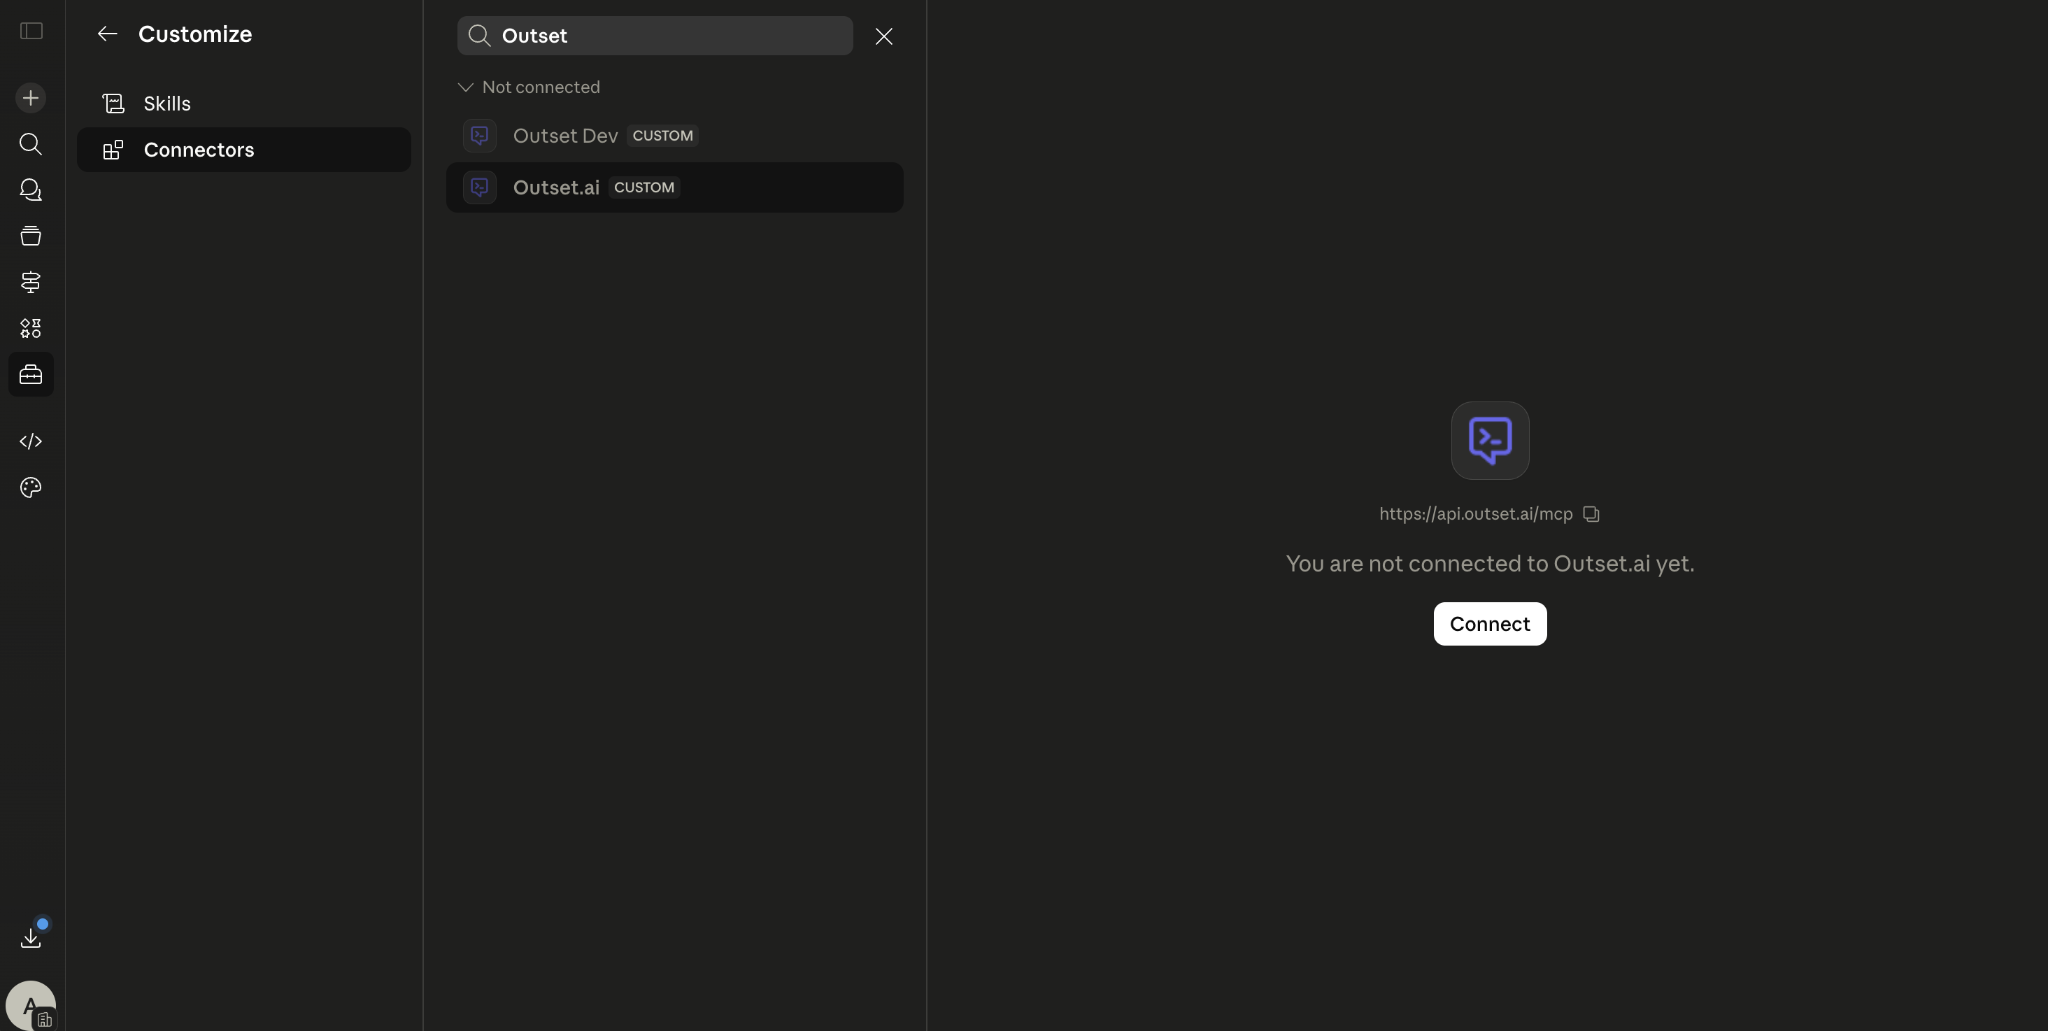Open the Connectors section
2048x1031 pixels.
244,150
